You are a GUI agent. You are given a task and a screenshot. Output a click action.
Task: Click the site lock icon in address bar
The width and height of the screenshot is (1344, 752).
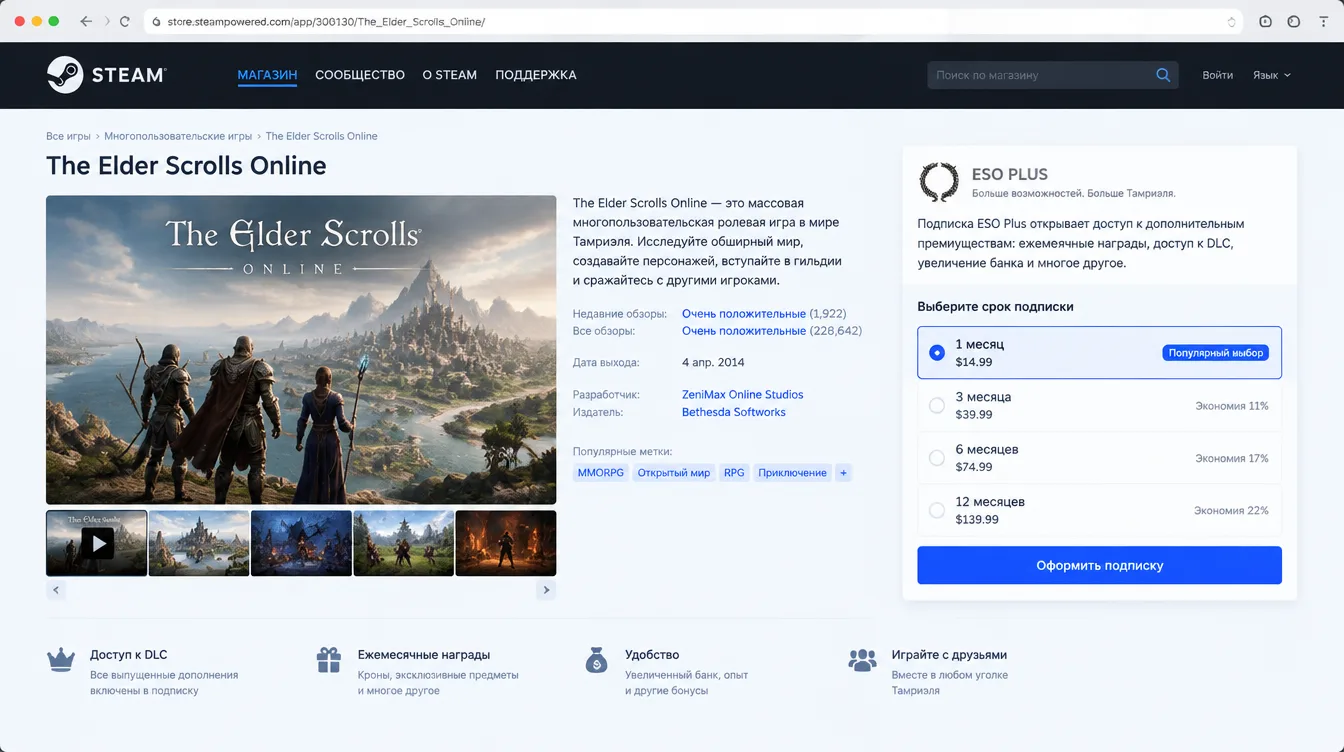click(x=157, y=21)
